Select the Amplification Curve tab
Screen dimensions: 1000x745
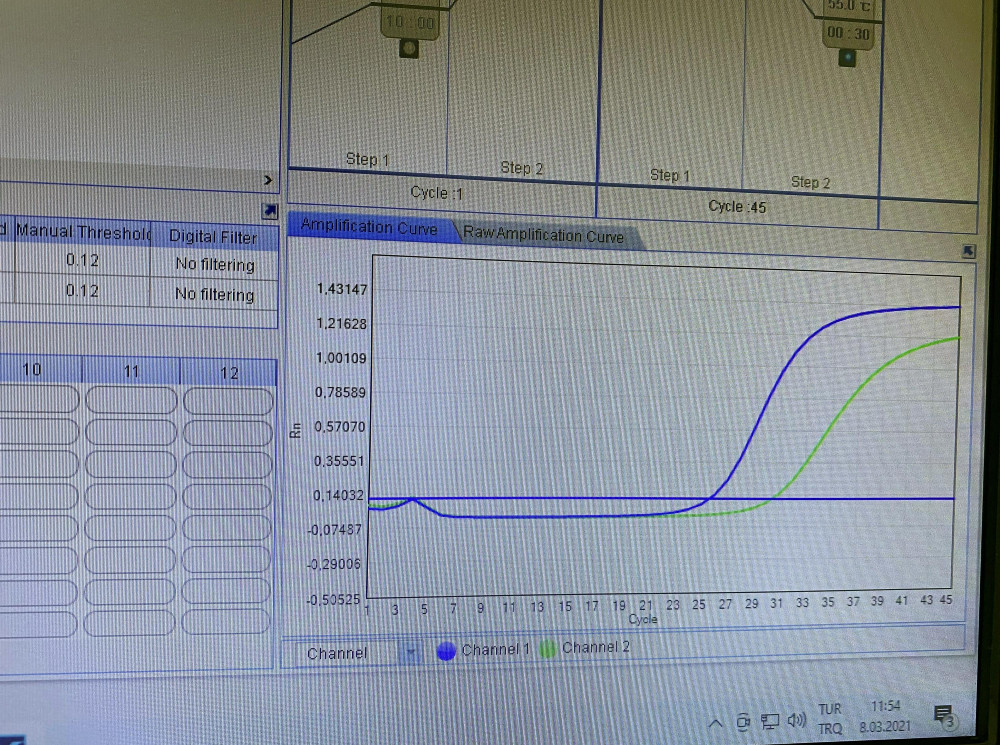(x=369, y=227)
